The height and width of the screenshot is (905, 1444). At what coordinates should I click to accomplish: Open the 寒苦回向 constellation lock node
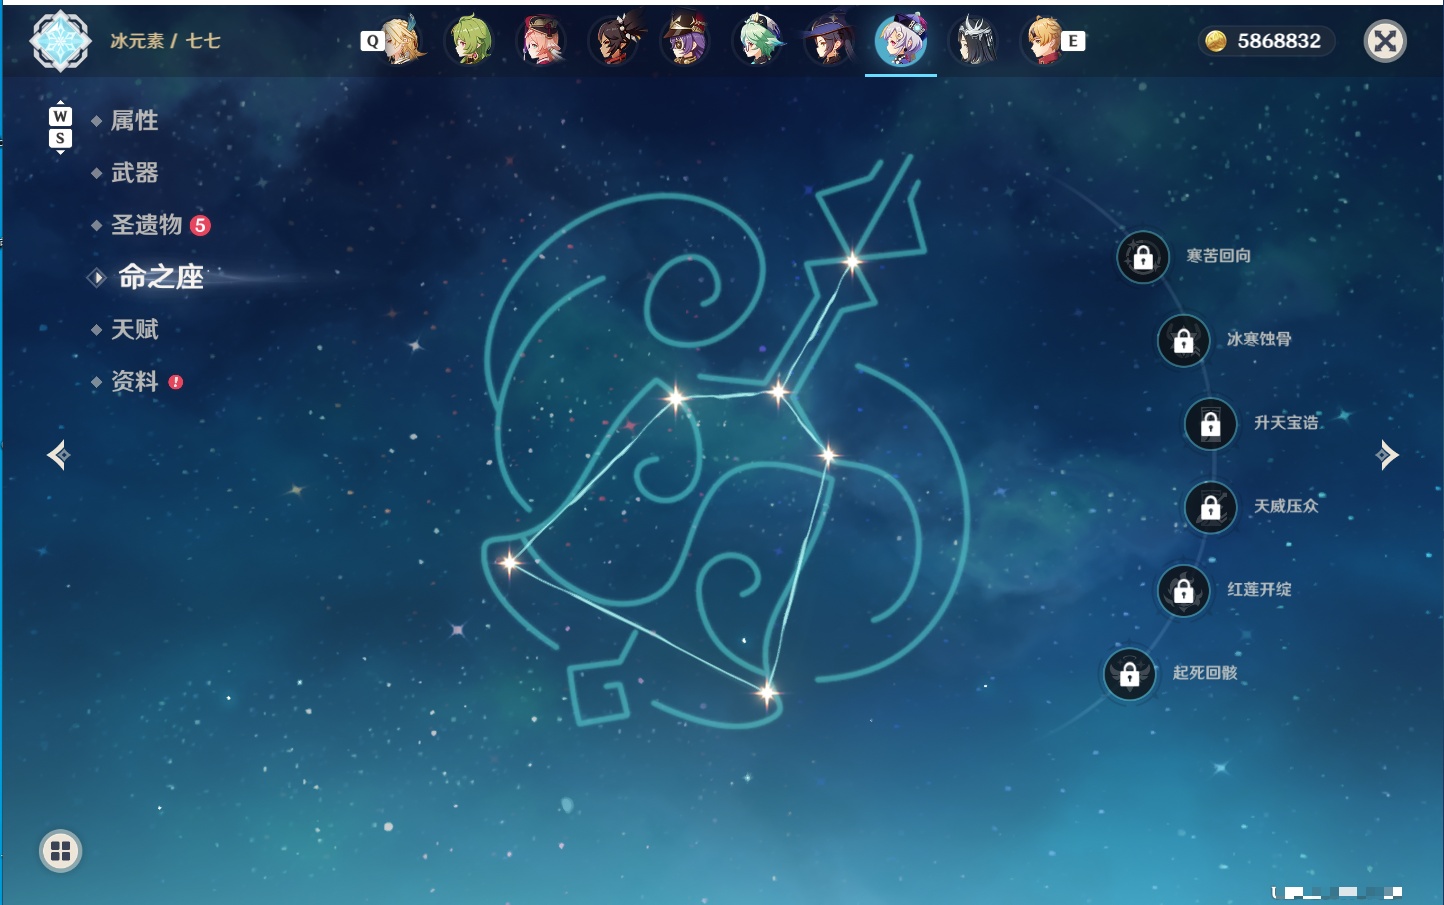coord(1143,257)
